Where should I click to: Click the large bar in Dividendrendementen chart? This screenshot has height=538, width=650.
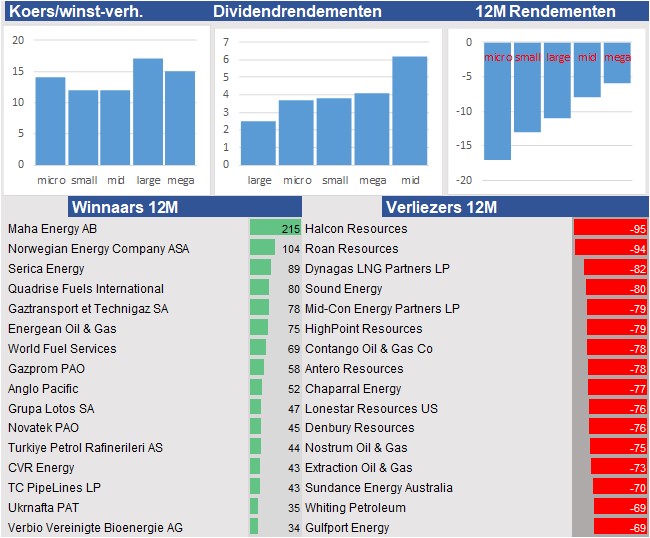coord(258,142)
